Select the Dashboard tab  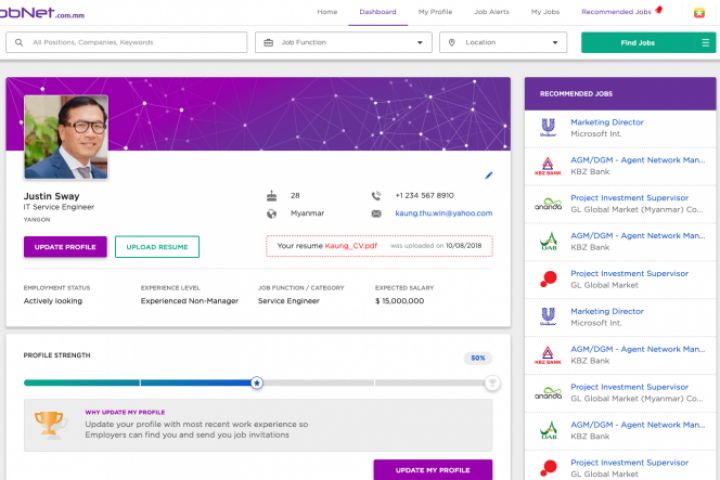pos(377,12)
